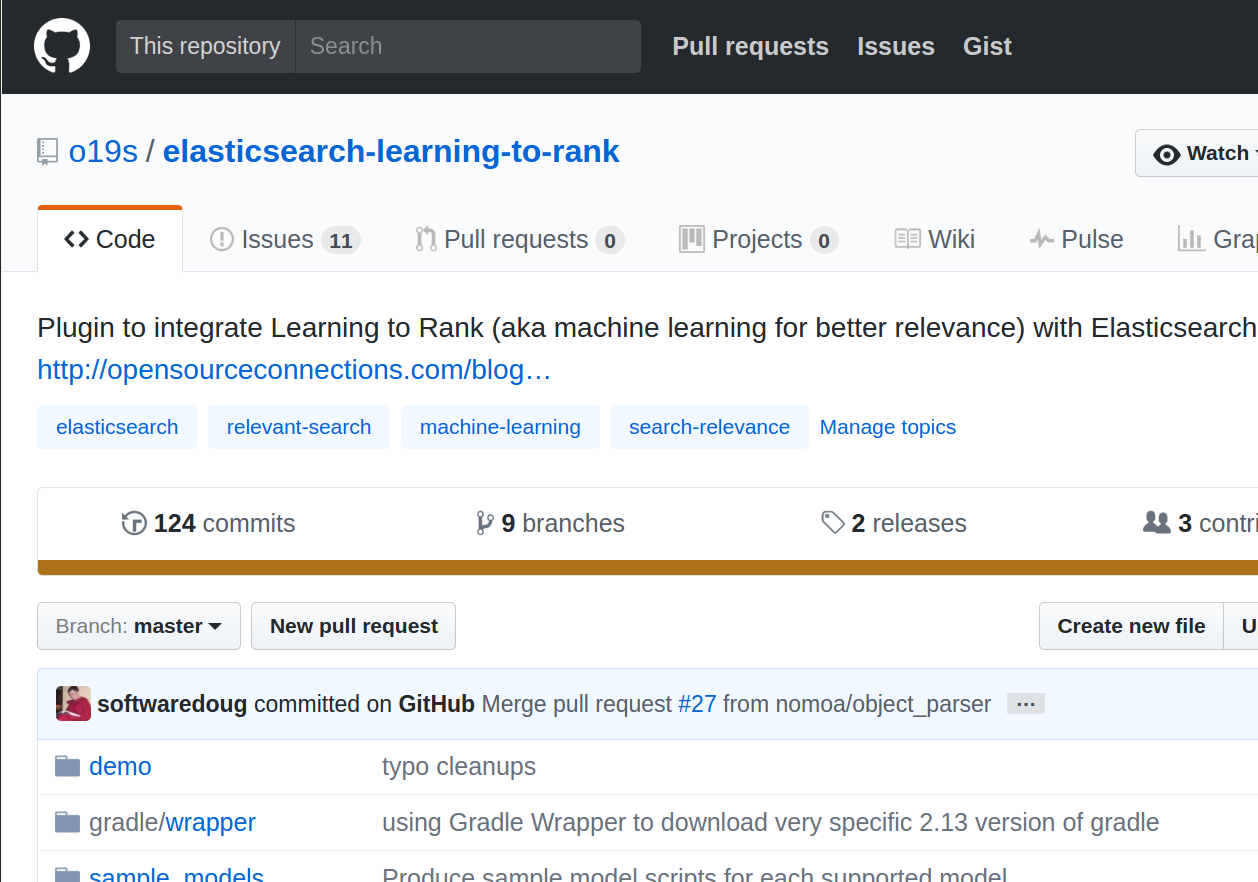Open the Issues tab with 11 items
1258x882 pixels.
[284, 240]
